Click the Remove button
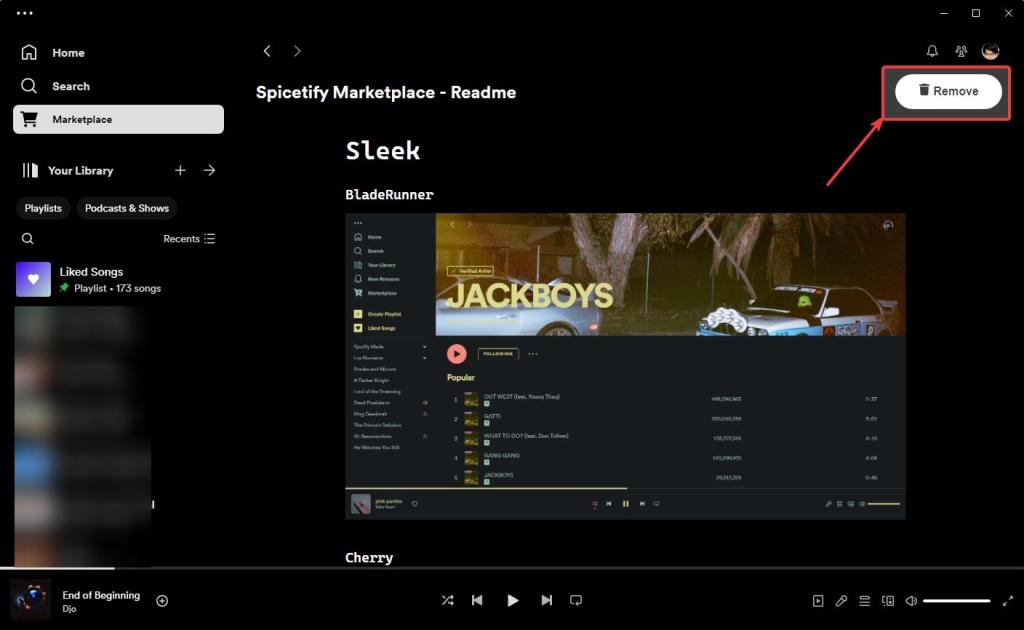The image size is (1024, 630). (x=948, y=91)
